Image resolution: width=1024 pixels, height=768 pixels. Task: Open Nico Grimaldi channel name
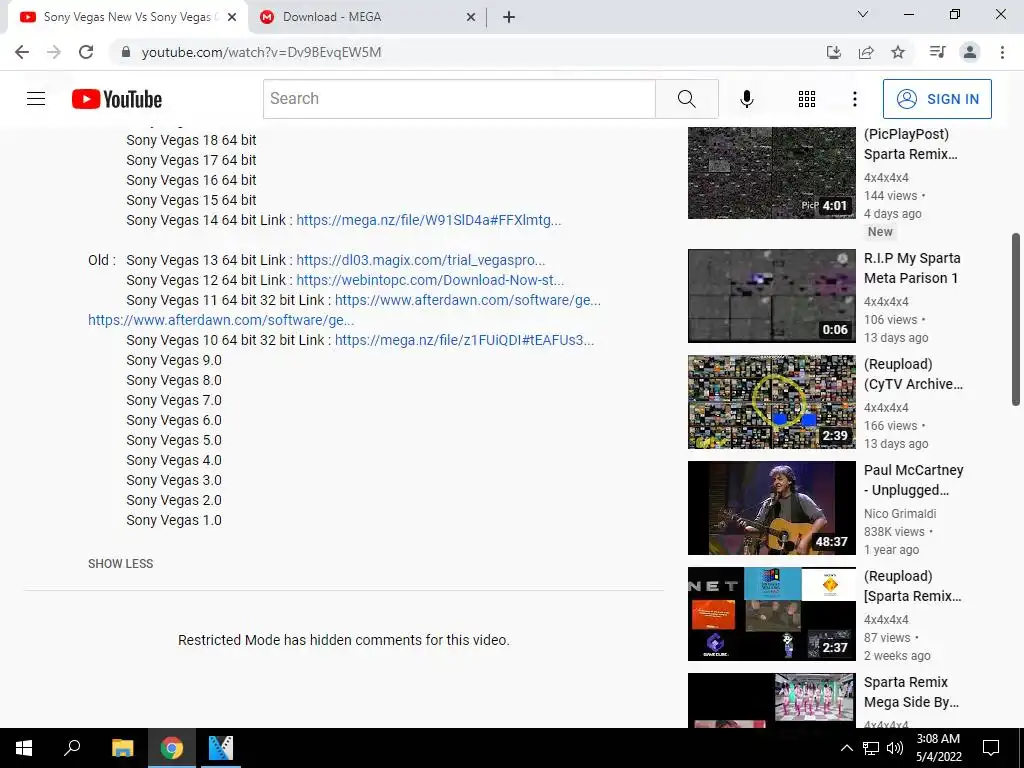point(900,514)
